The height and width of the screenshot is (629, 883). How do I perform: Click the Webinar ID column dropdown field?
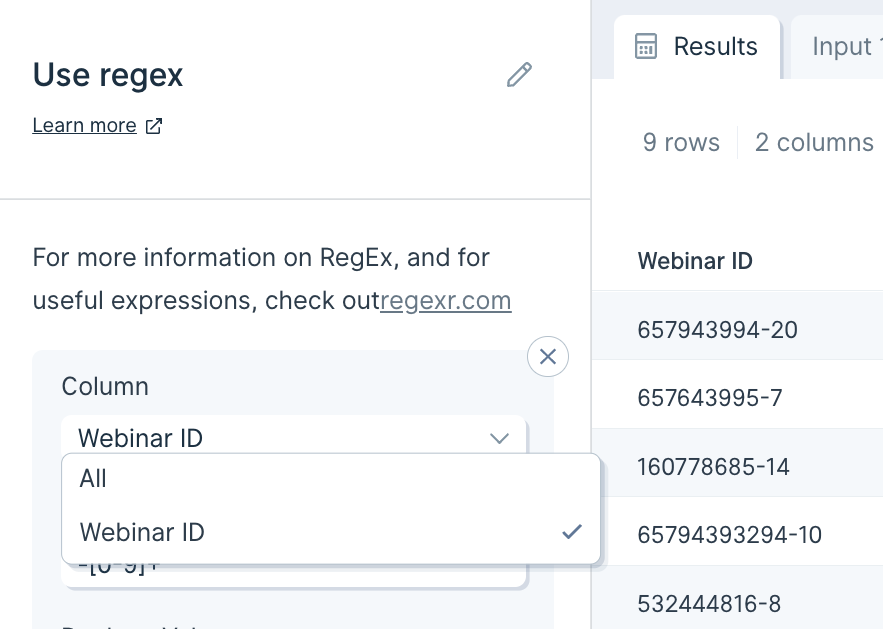(x=293, y=436)
